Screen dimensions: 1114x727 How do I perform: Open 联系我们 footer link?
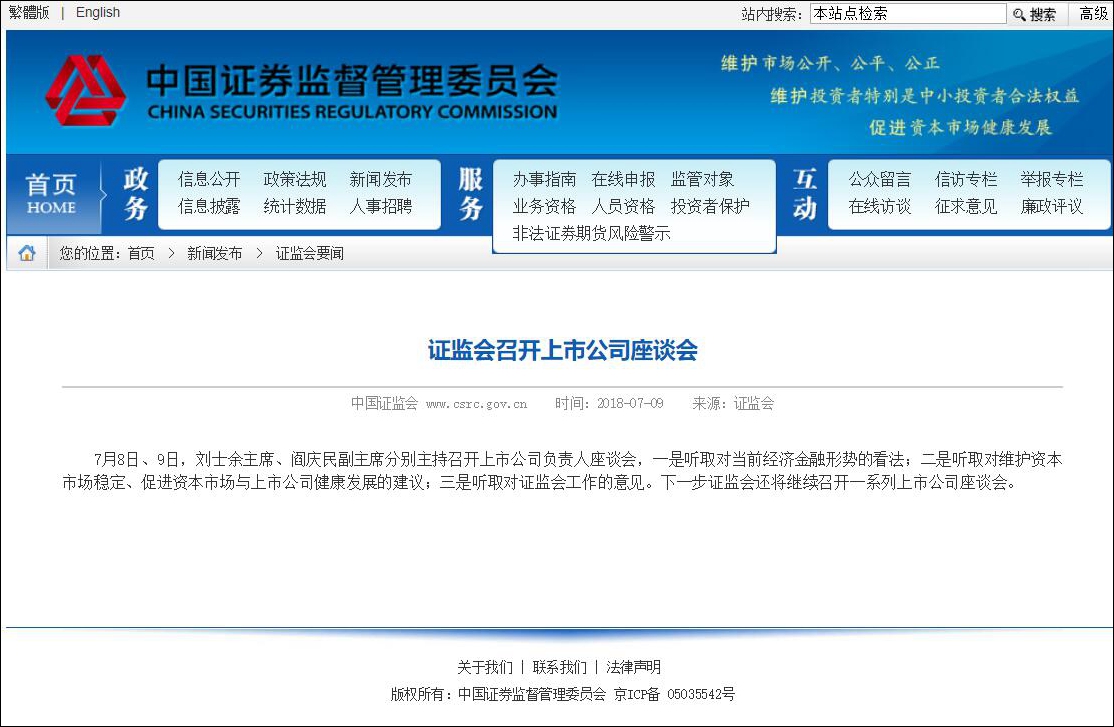560,667
